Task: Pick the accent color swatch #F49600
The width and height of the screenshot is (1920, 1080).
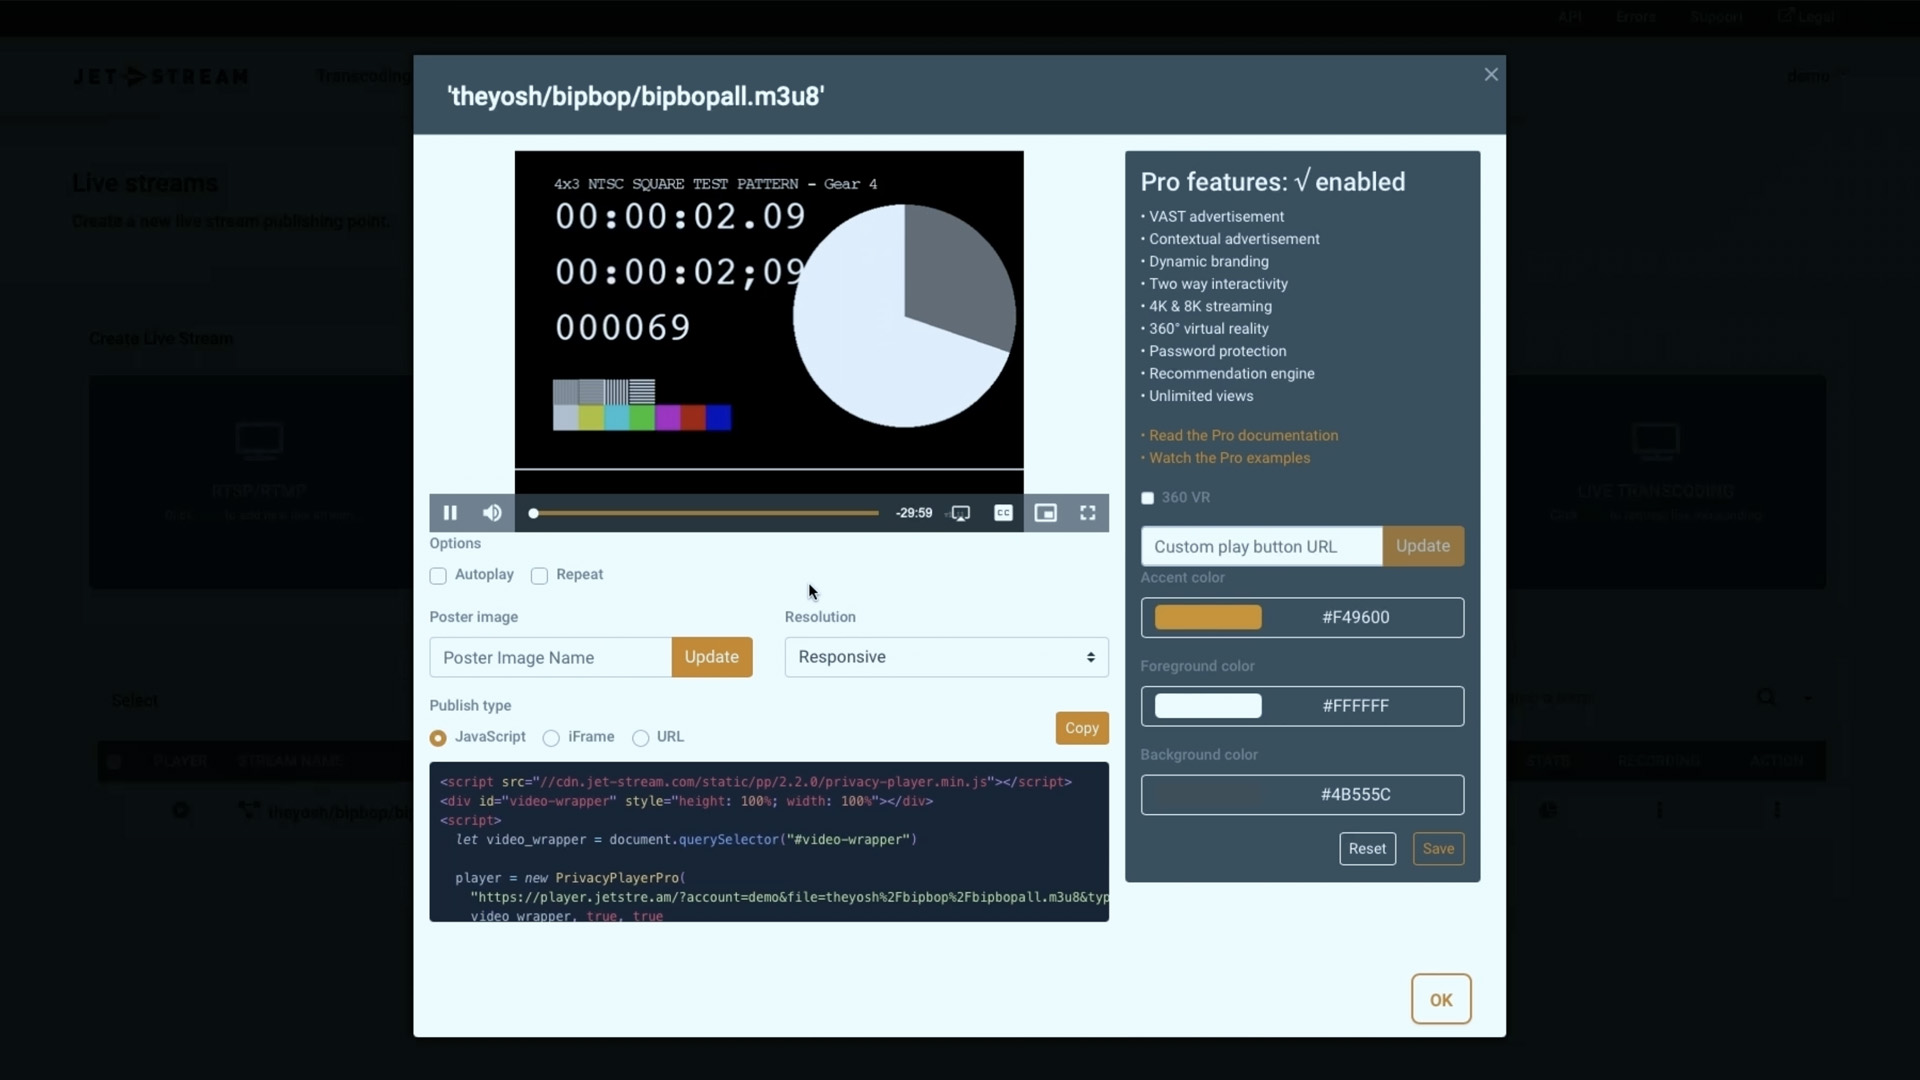Action: point(1207,617)
